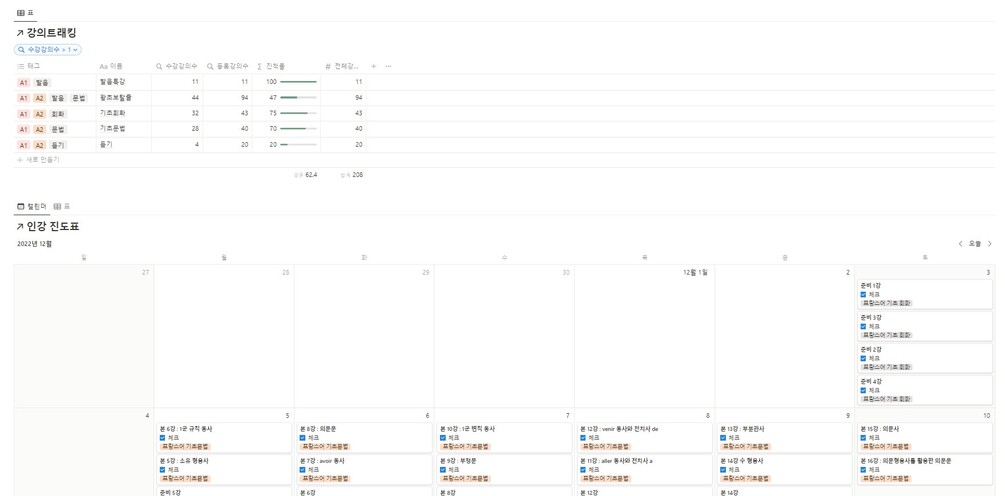Image resolution: width=1005 pixels, height=496 pixels.
Task: Switch to 표 tab beside 캘린더
Action: (62, 206)
